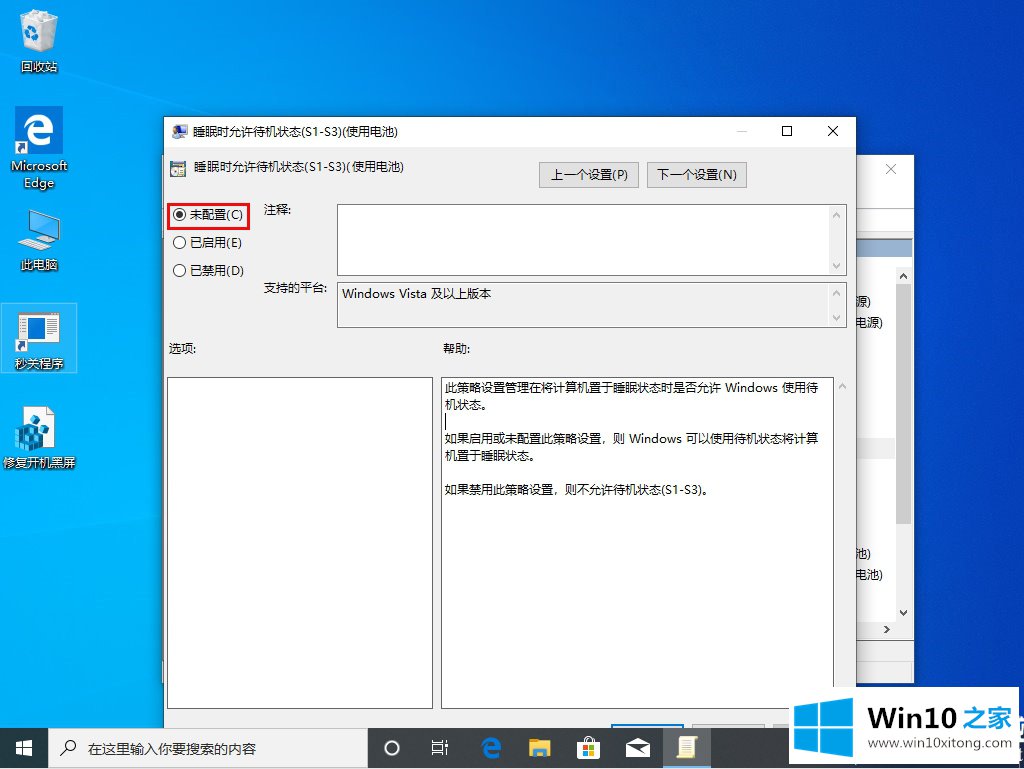Select 已启用(E) radio option
Image resolution: width=1024 pixels, height=769 pixels.
click(x=208, y=243)
